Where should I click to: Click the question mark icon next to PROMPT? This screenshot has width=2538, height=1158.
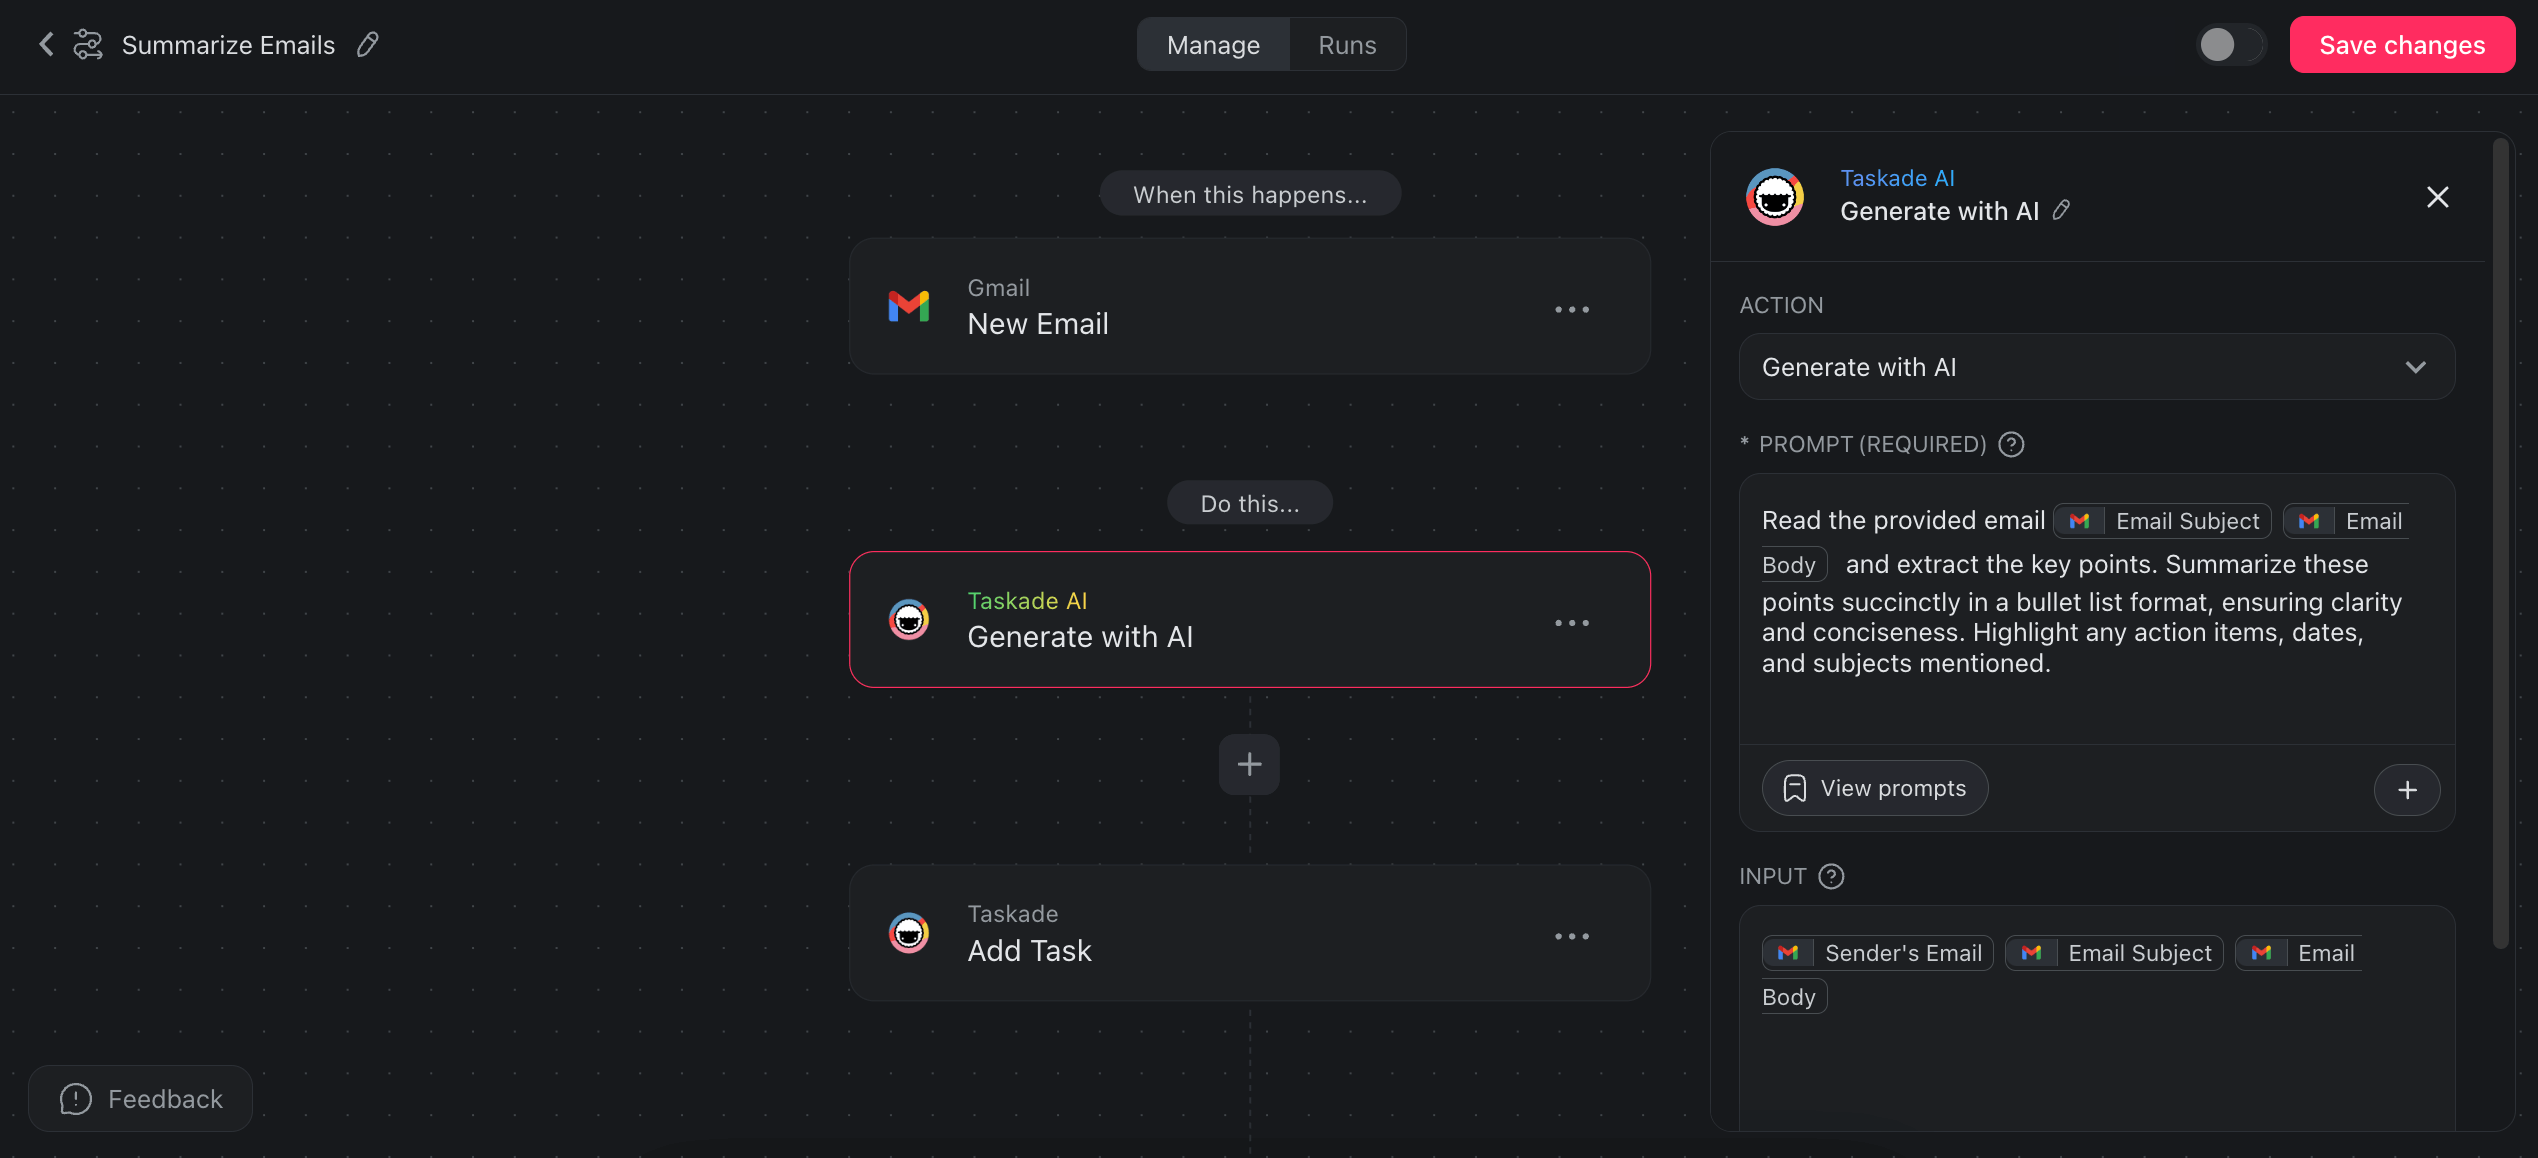click(2010, 442)
